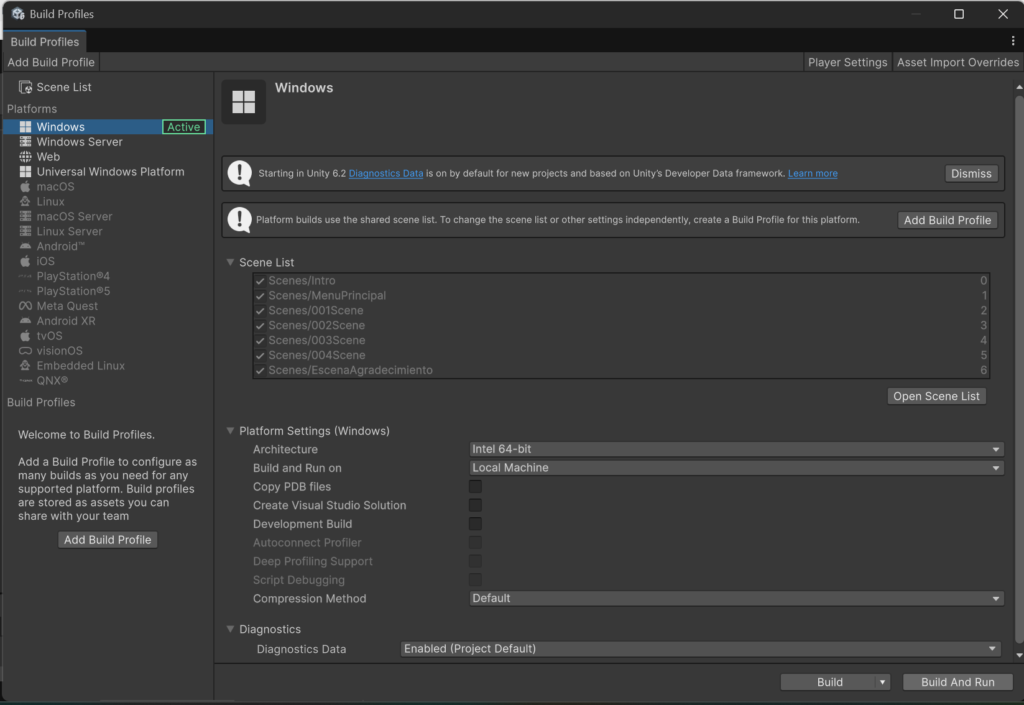Open the Compression Method dropdown
Screen dimensions: 1024x705
(x=736, y=599)
